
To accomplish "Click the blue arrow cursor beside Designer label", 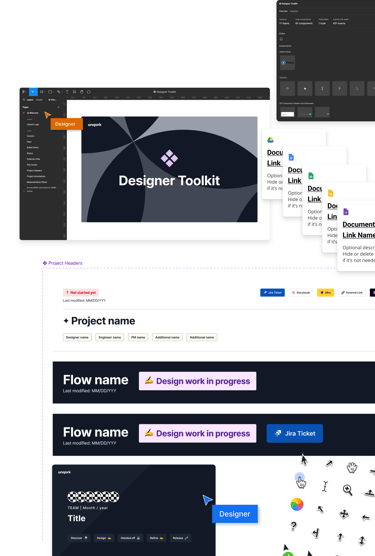I will click(207, 500).
